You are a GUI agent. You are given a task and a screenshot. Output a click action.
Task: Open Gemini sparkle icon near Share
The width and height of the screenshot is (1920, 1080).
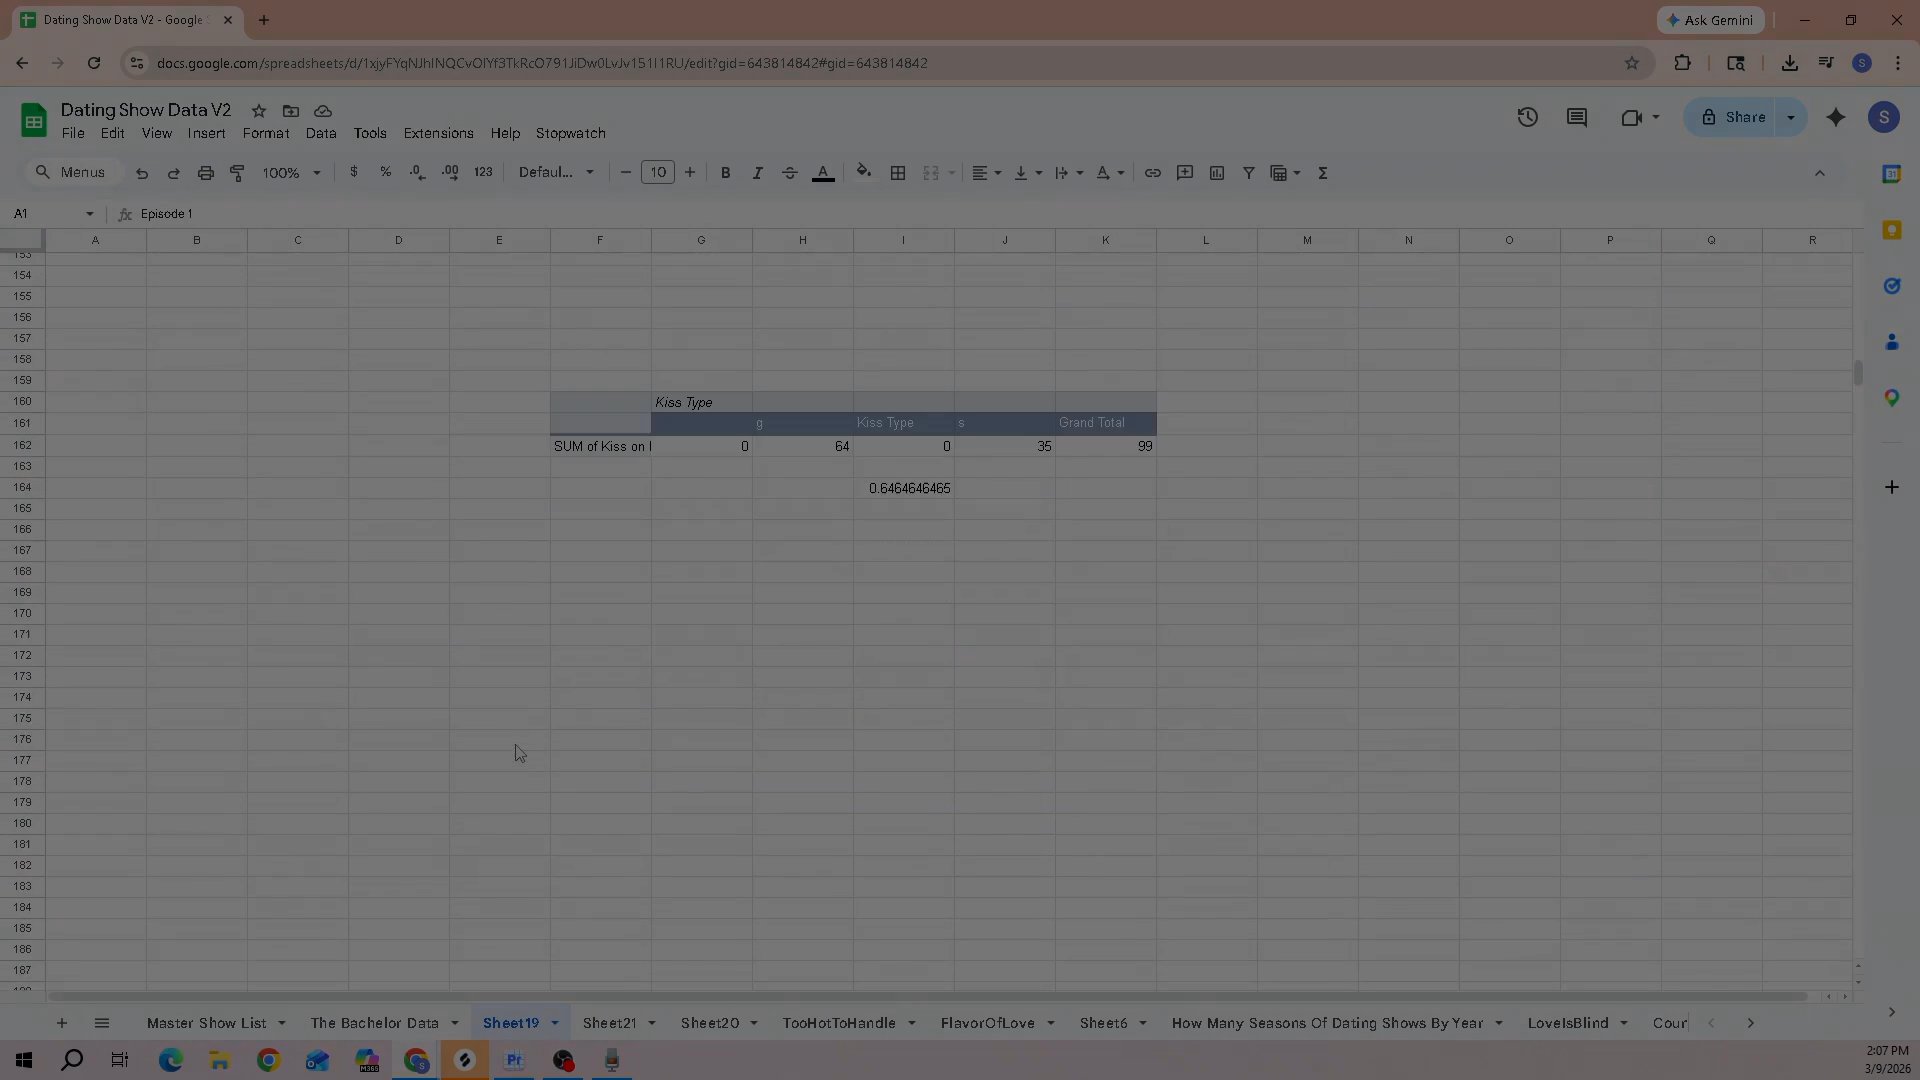pyautogui.click(x=1835, y=117)
